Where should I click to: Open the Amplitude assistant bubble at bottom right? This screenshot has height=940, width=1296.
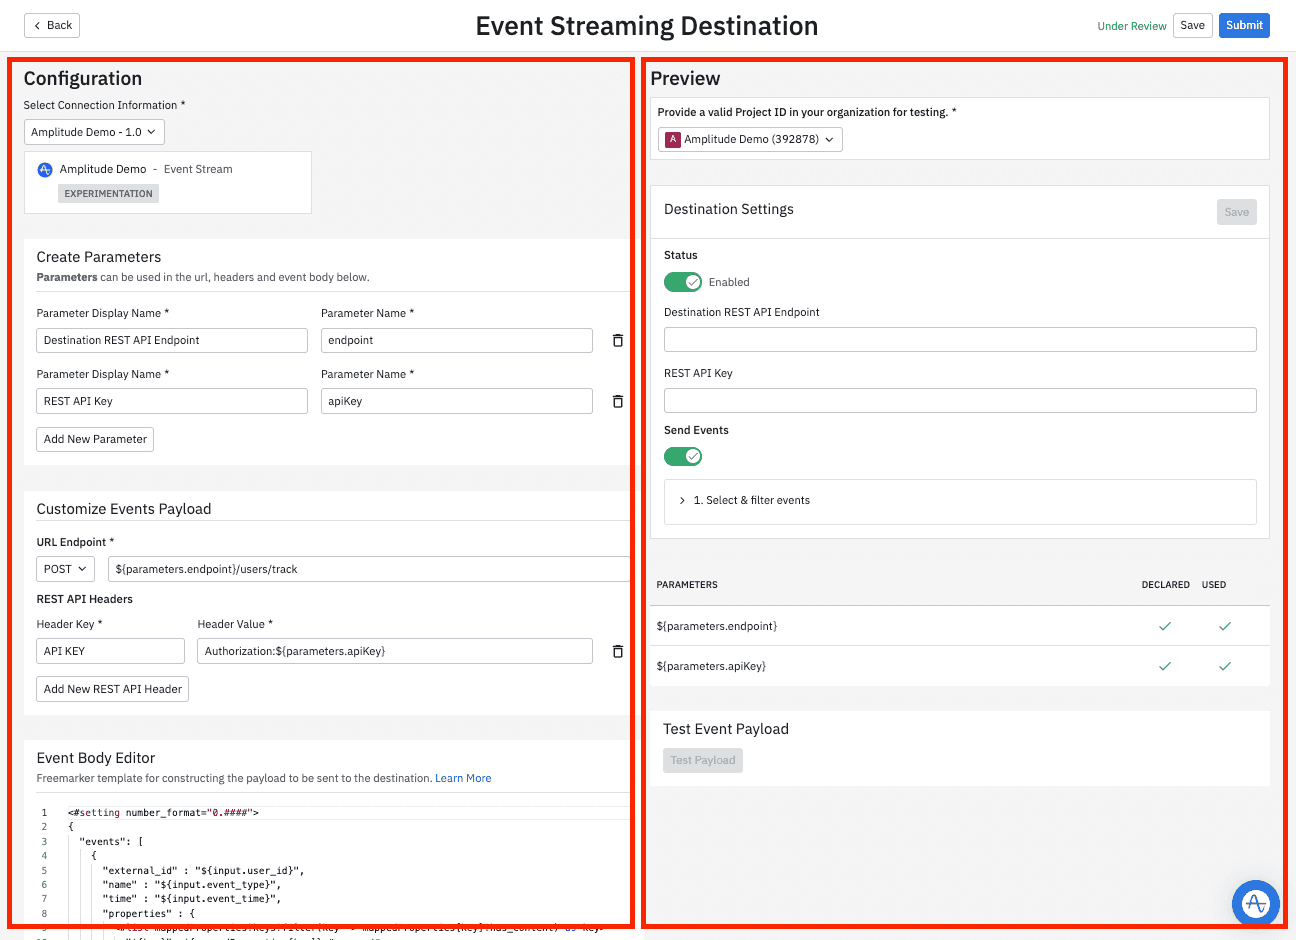[x=1255, y=903]
